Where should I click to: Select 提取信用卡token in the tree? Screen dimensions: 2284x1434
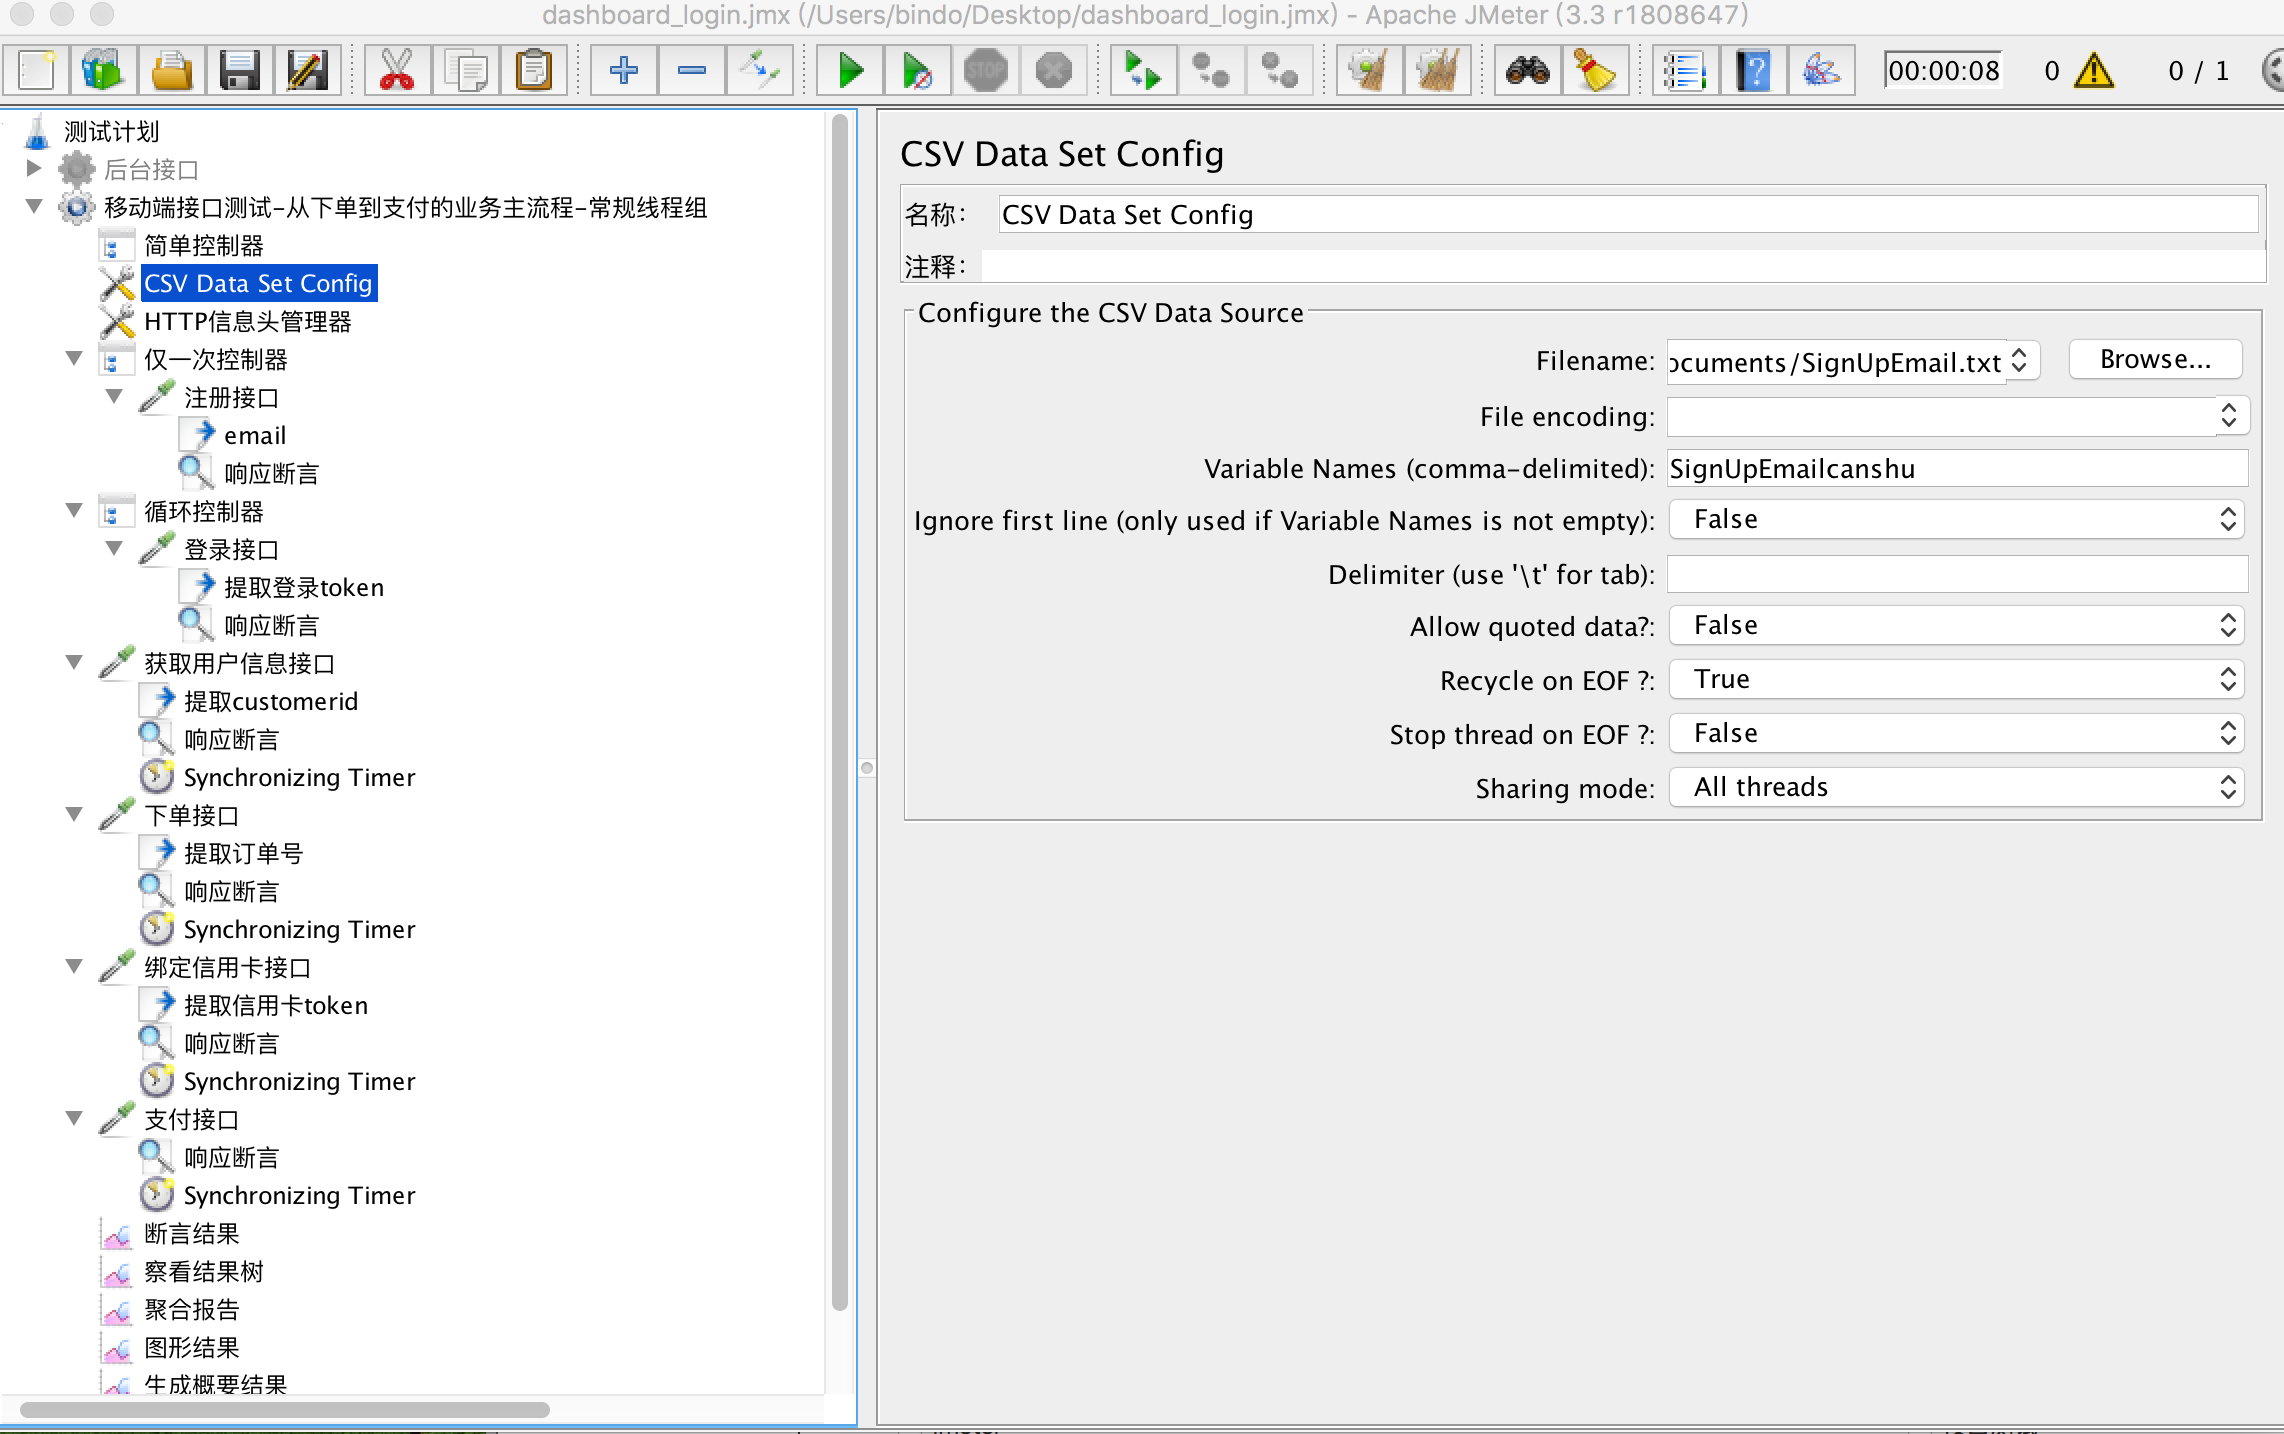(275, 1005)
